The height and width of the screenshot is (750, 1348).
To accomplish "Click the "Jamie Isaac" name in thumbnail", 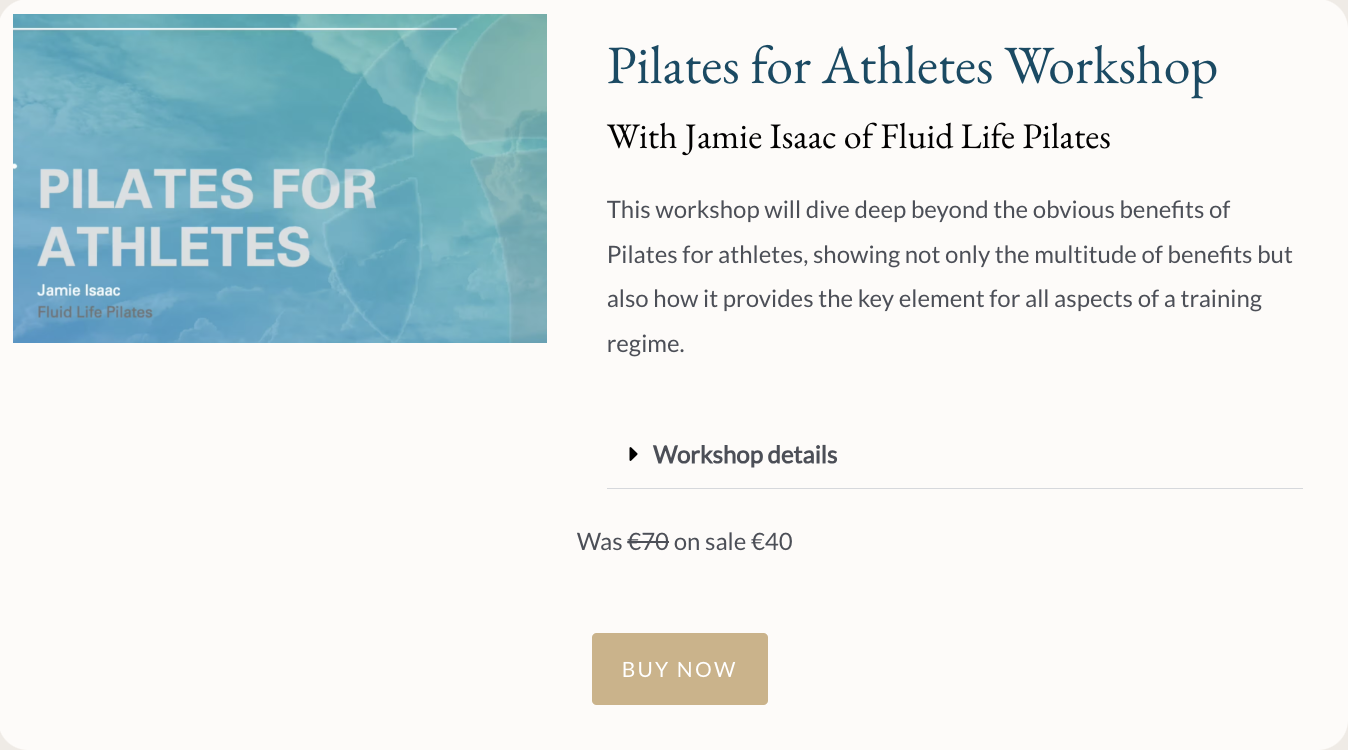I will [79, 290].
